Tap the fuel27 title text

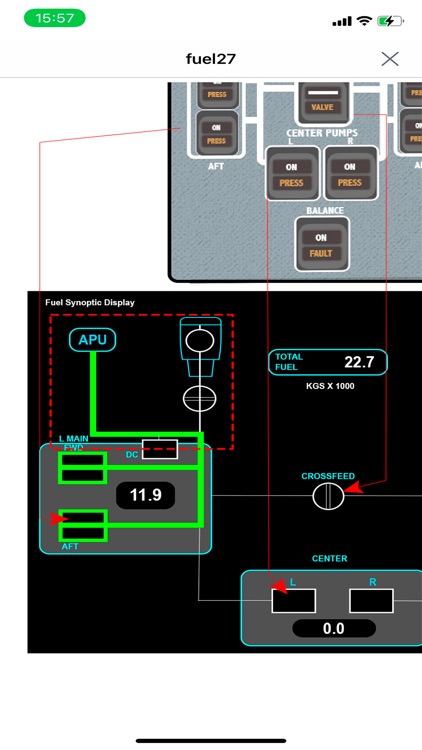tap(211, 59)
